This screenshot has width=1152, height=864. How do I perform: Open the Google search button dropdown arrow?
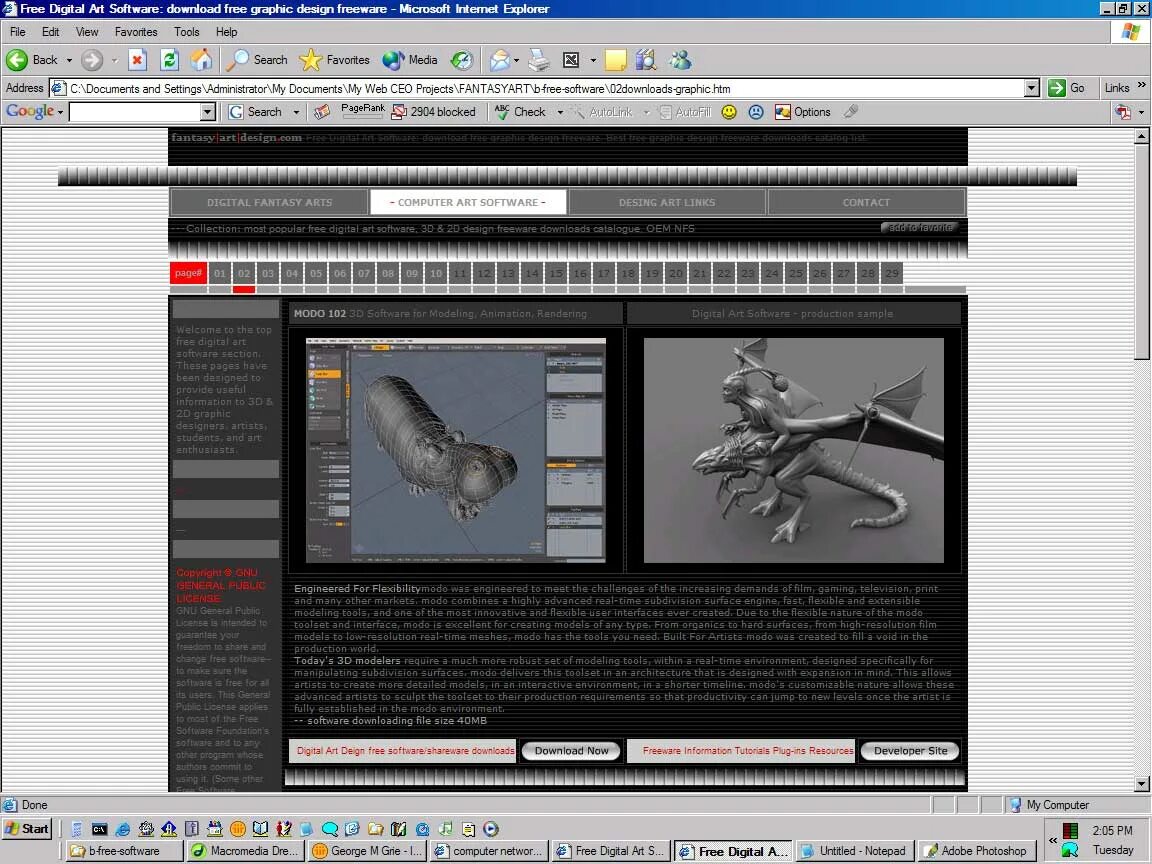(295, 112)
